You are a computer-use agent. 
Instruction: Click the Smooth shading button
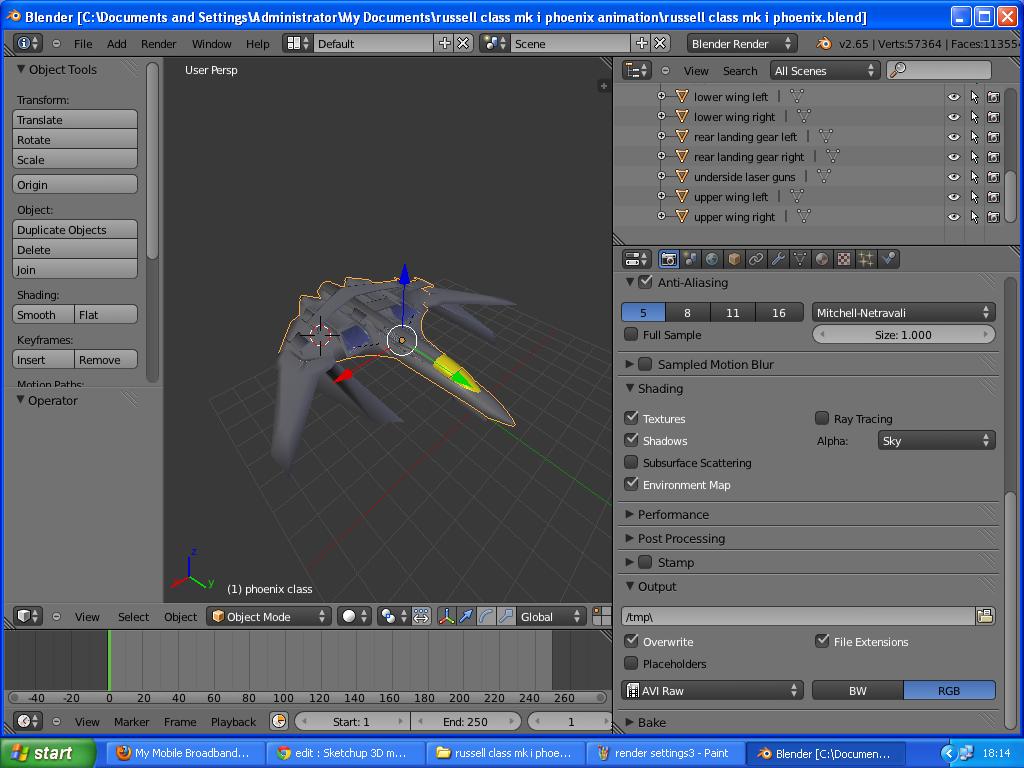tap(41, 314)
